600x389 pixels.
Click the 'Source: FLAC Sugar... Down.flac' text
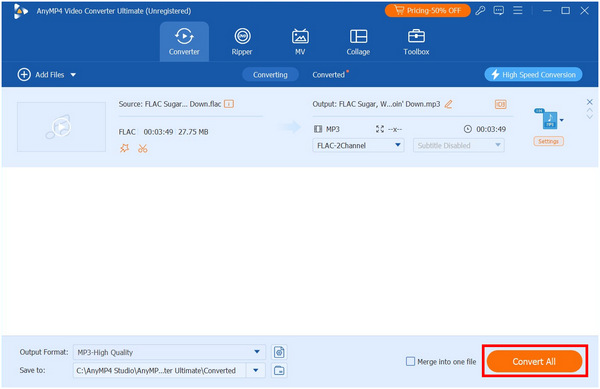click(170, 104)
